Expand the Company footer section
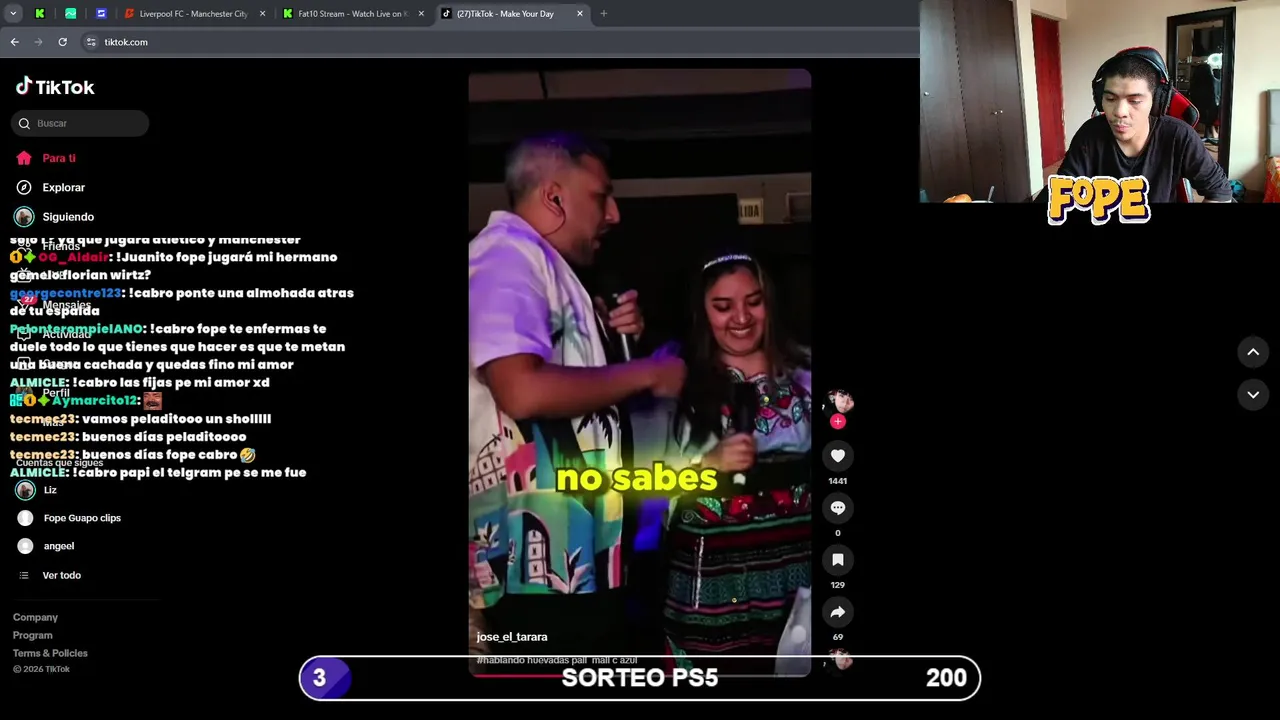The height and width of the screenshot is (720, 1280). [x=35, y=617]
